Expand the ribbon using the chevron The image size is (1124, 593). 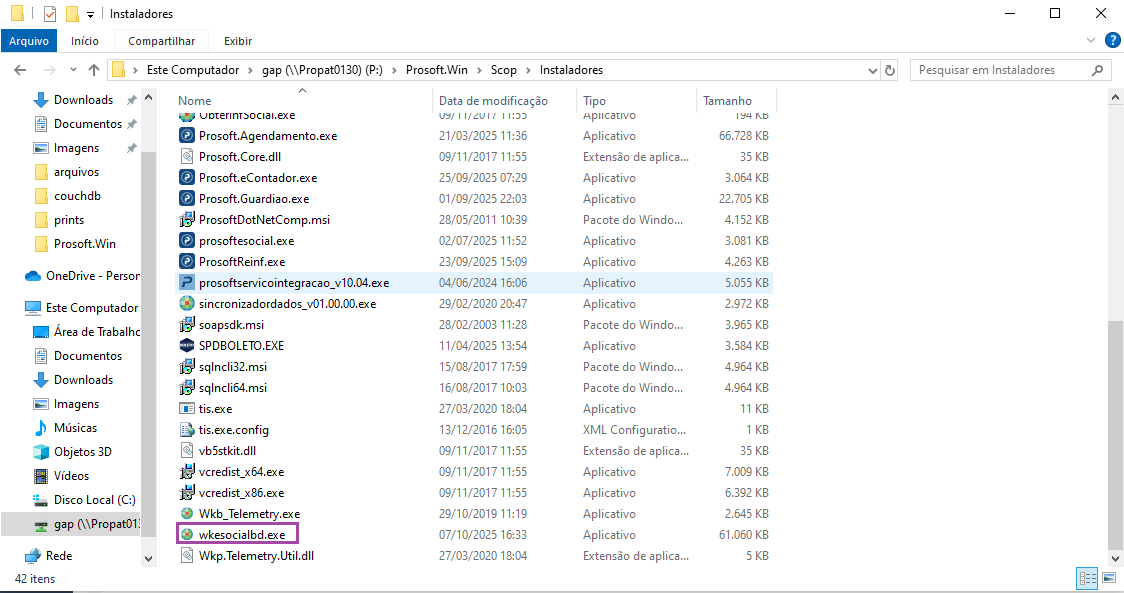click(1091, 41)
